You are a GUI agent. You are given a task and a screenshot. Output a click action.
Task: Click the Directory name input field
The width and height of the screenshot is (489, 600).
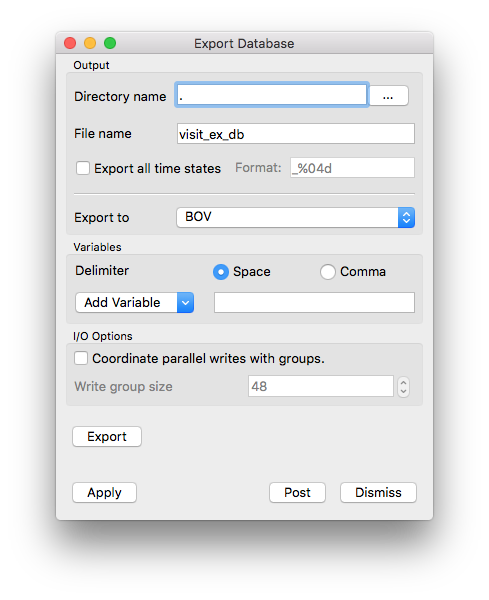click(272, 95)
